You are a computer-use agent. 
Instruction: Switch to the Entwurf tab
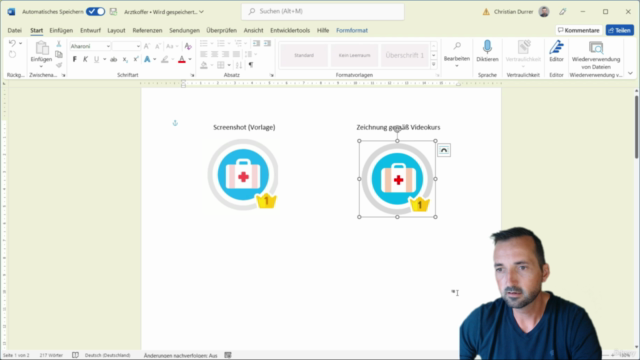point(90,30)
